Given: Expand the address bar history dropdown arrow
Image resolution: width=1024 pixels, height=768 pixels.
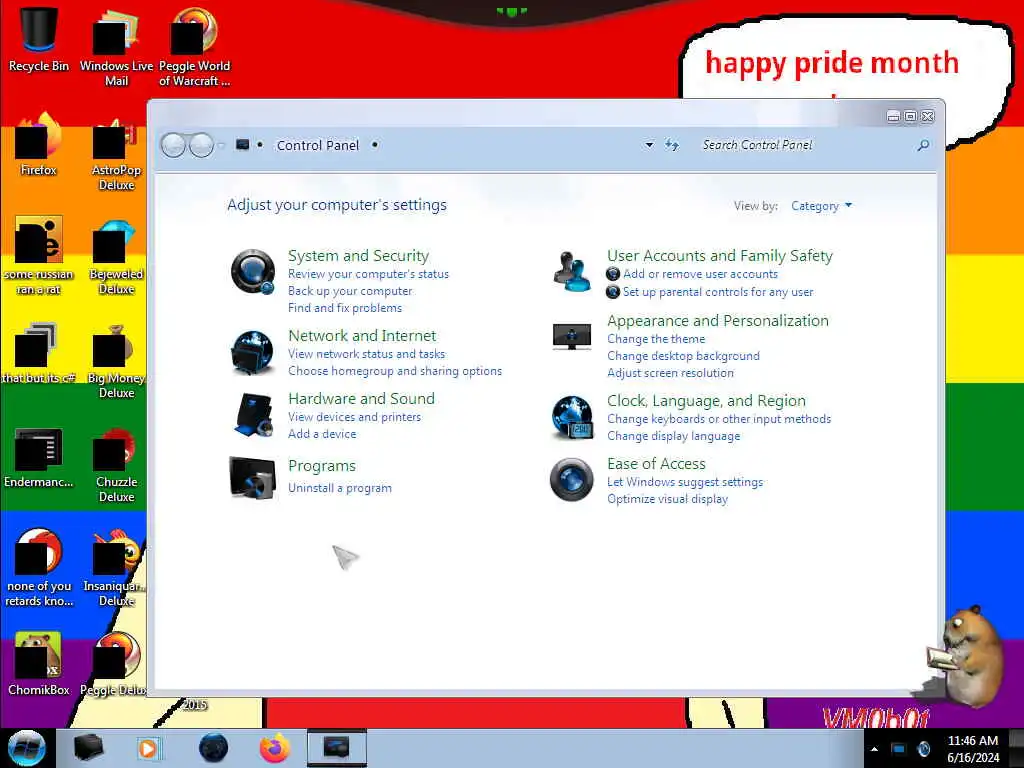Looking at the screenshot, I should pos(649,145).
